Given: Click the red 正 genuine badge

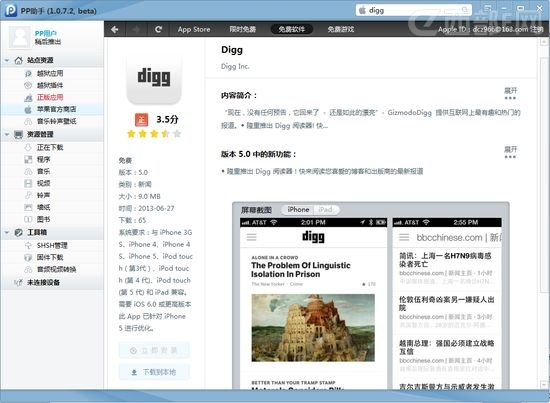Looking at the screenshot, I should point(141,120).
